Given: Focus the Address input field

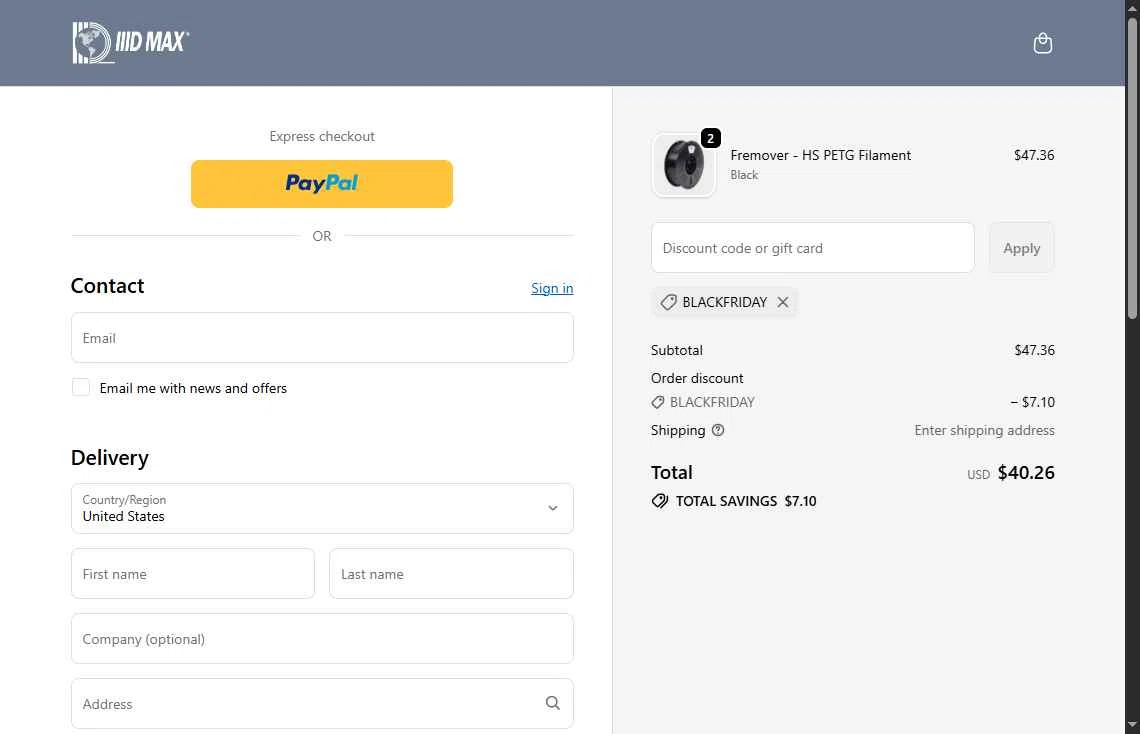Looking at the screenshot, I should 322,703.
